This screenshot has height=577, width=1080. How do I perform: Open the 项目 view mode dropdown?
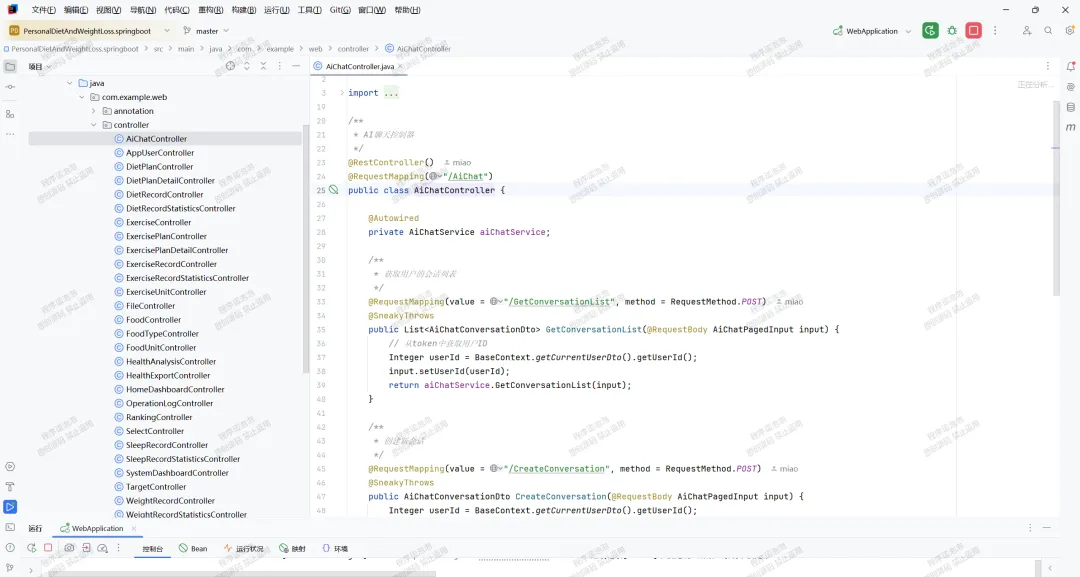pos(39,67)
